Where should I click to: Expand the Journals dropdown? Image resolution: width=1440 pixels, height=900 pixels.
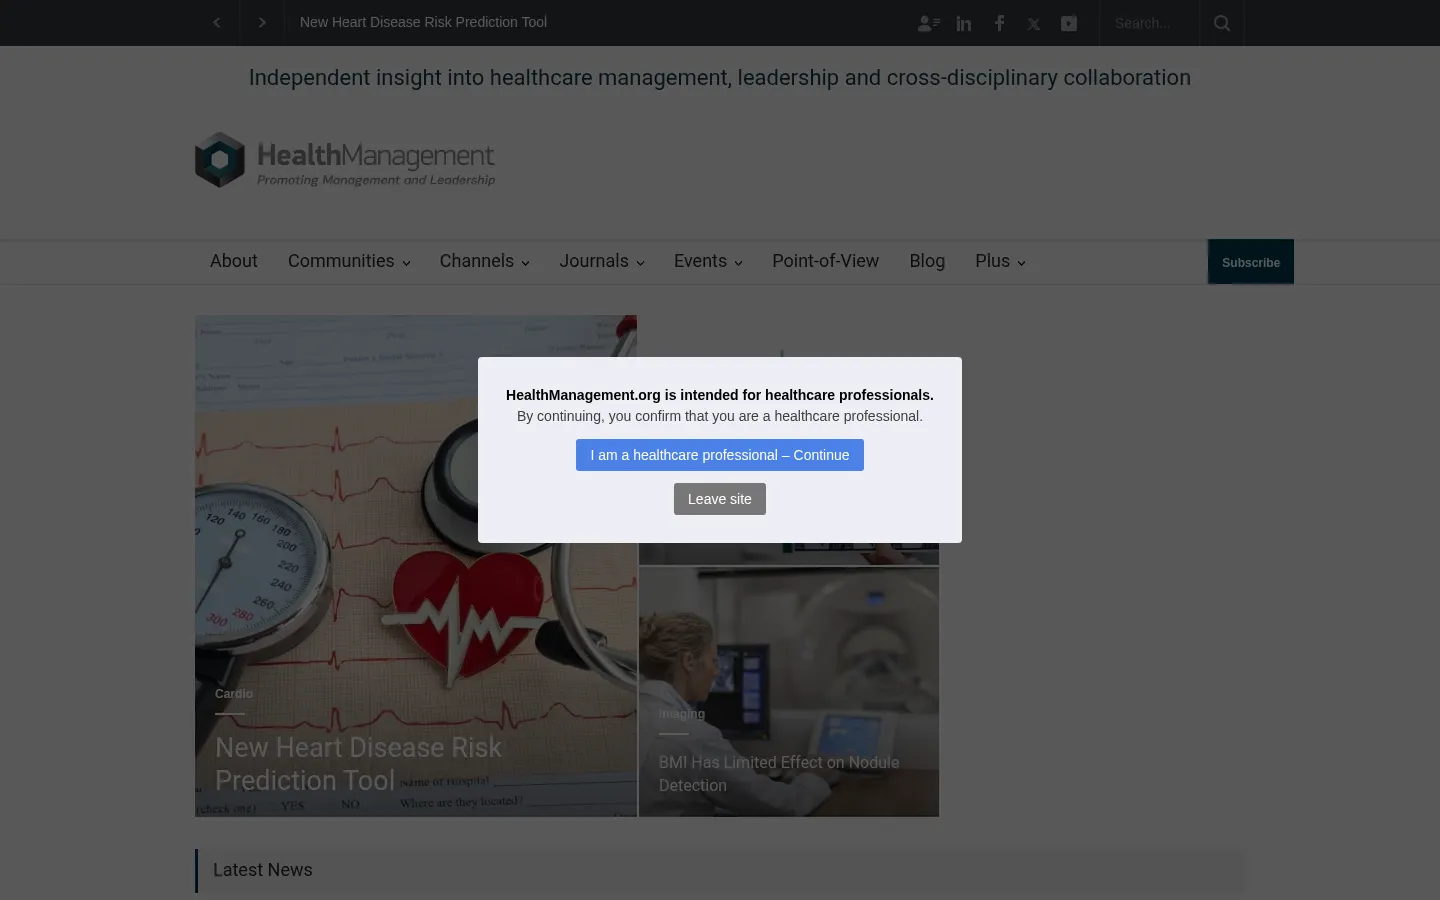tap(602, 261)
